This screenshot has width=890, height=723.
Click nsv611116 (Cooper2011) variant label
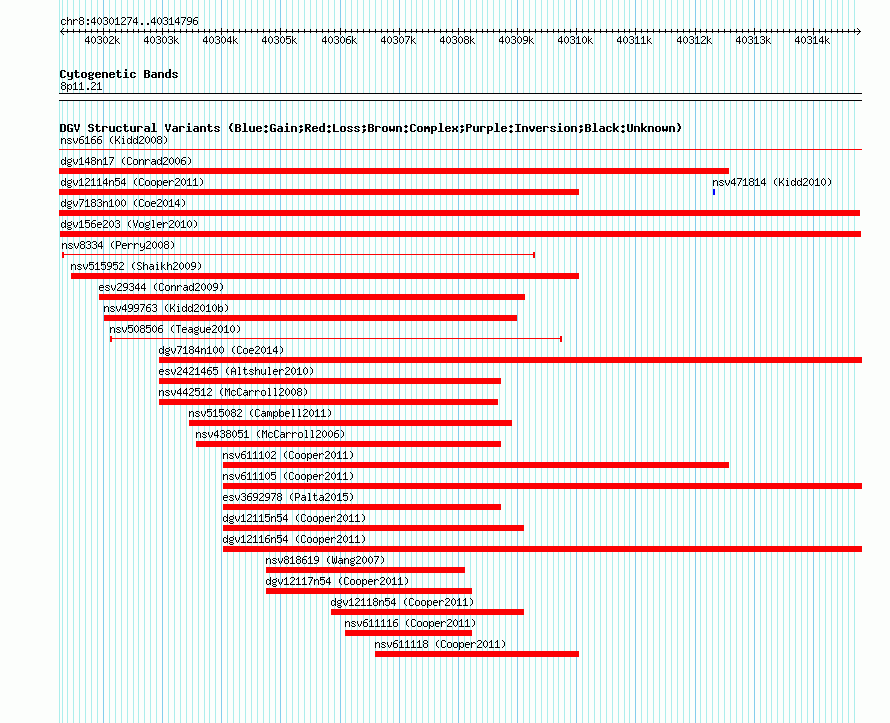(x=410, y=623)
